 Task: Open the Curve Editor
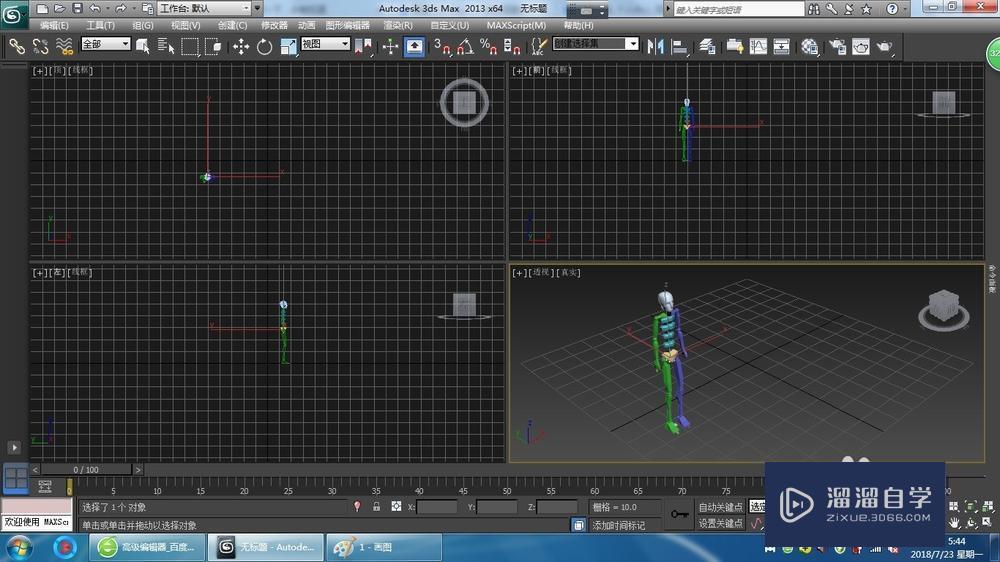tap(758, 47)
